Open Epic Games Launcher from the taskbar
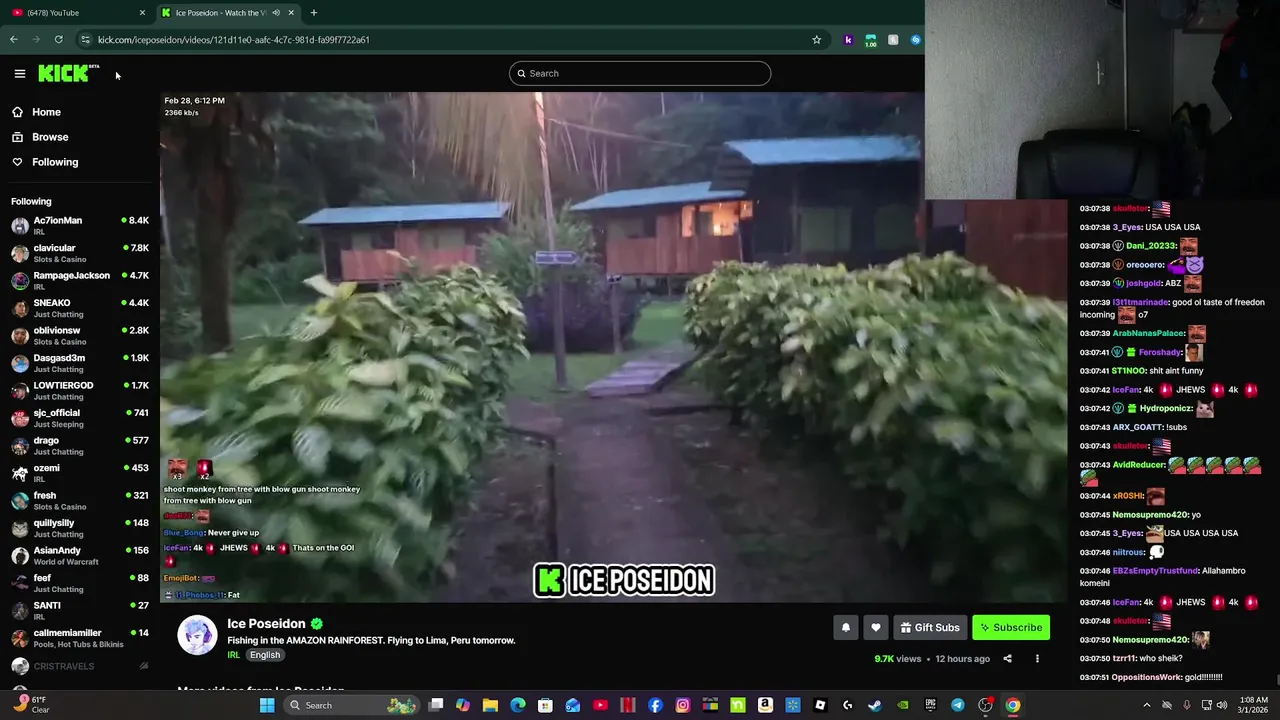 930,705
